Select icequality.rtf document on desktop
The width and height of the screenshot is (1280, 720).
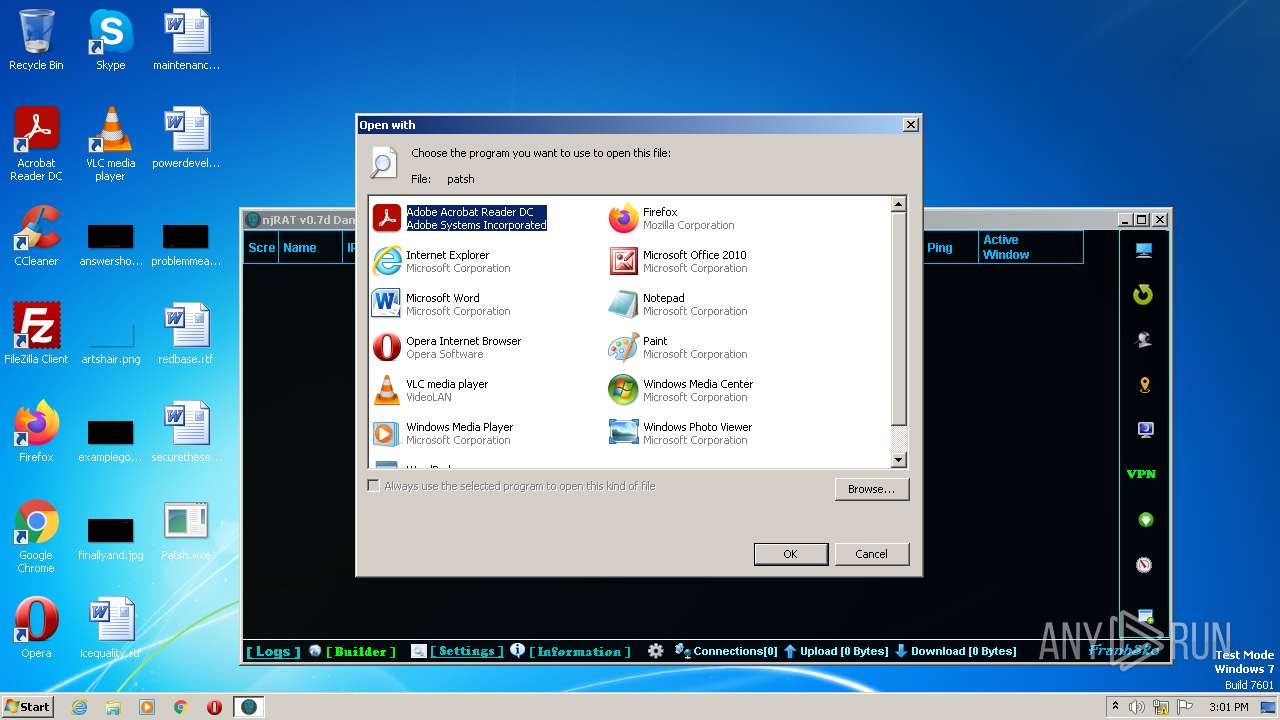(110, 628)
